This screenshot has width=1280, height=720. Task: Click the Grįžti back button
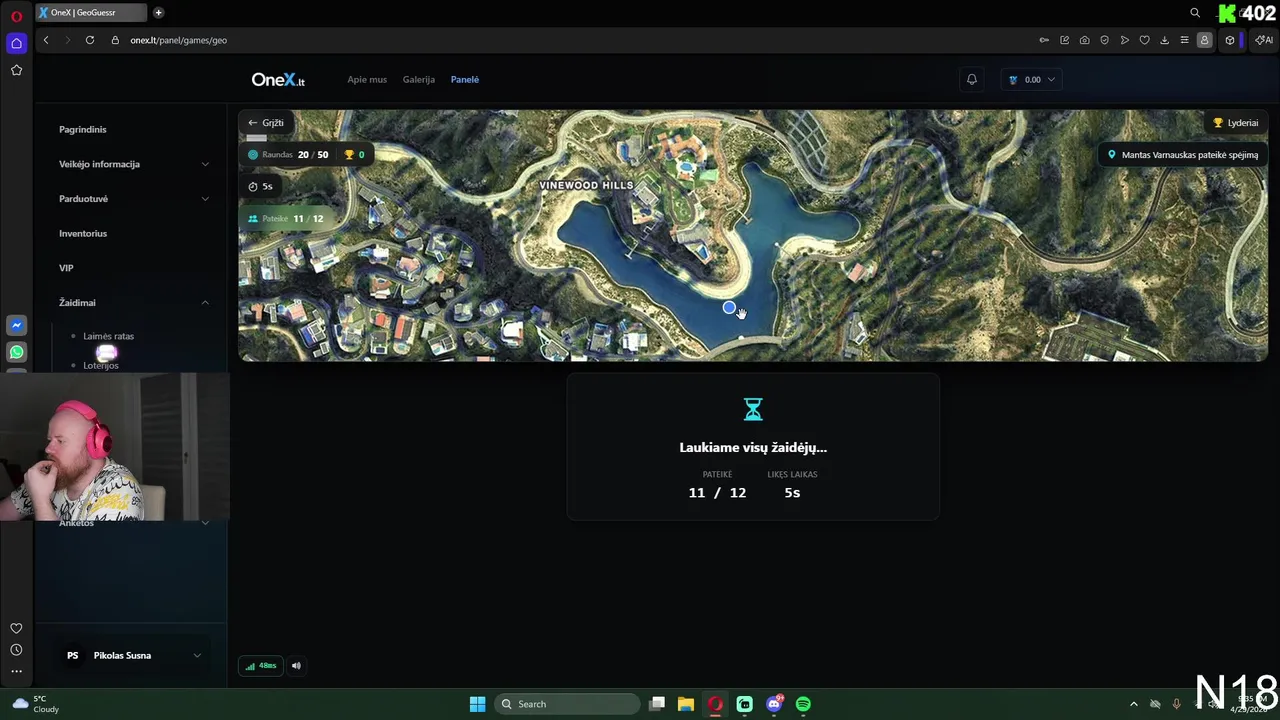266,122
